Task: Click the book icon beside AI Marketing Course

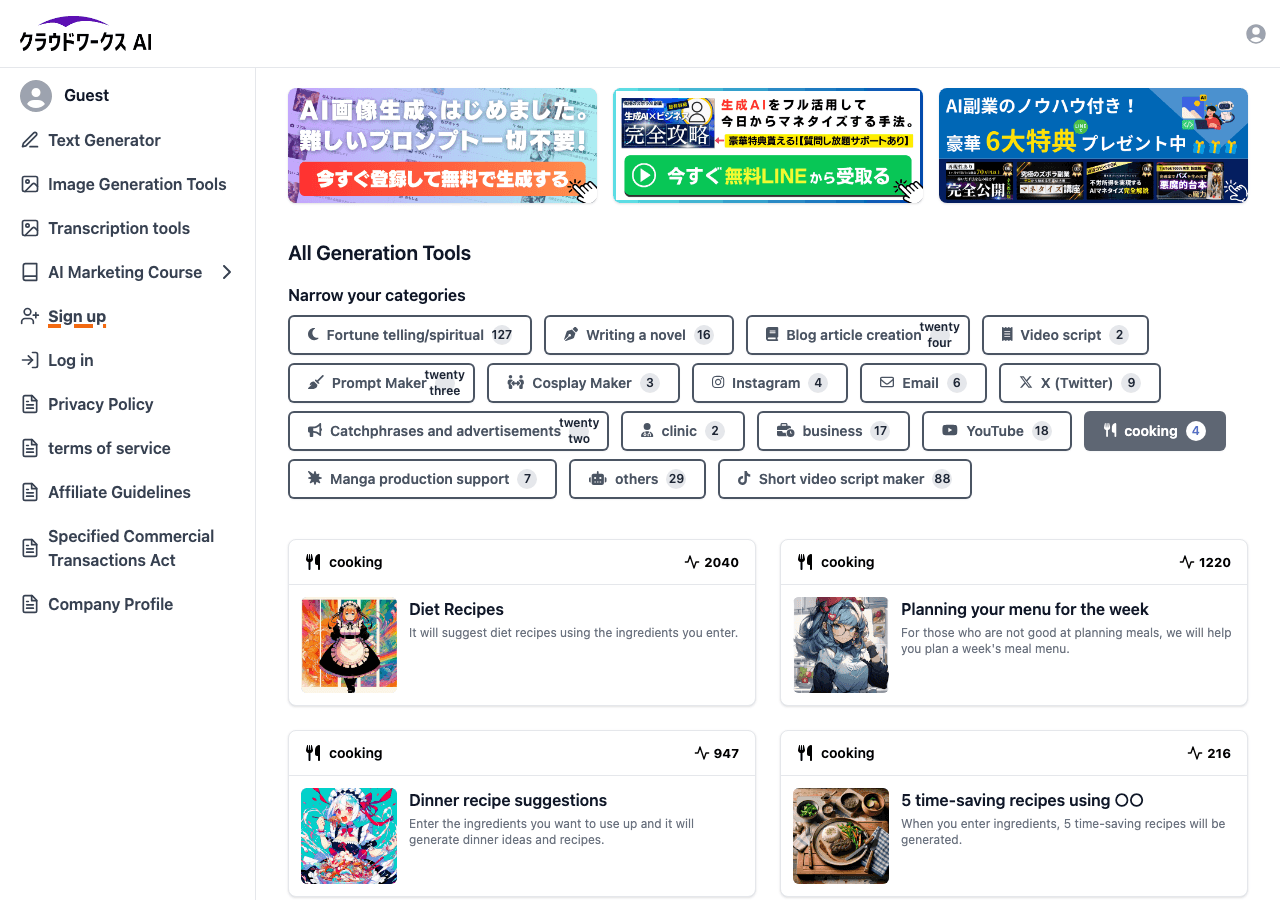Action: (x=30, y=272)
